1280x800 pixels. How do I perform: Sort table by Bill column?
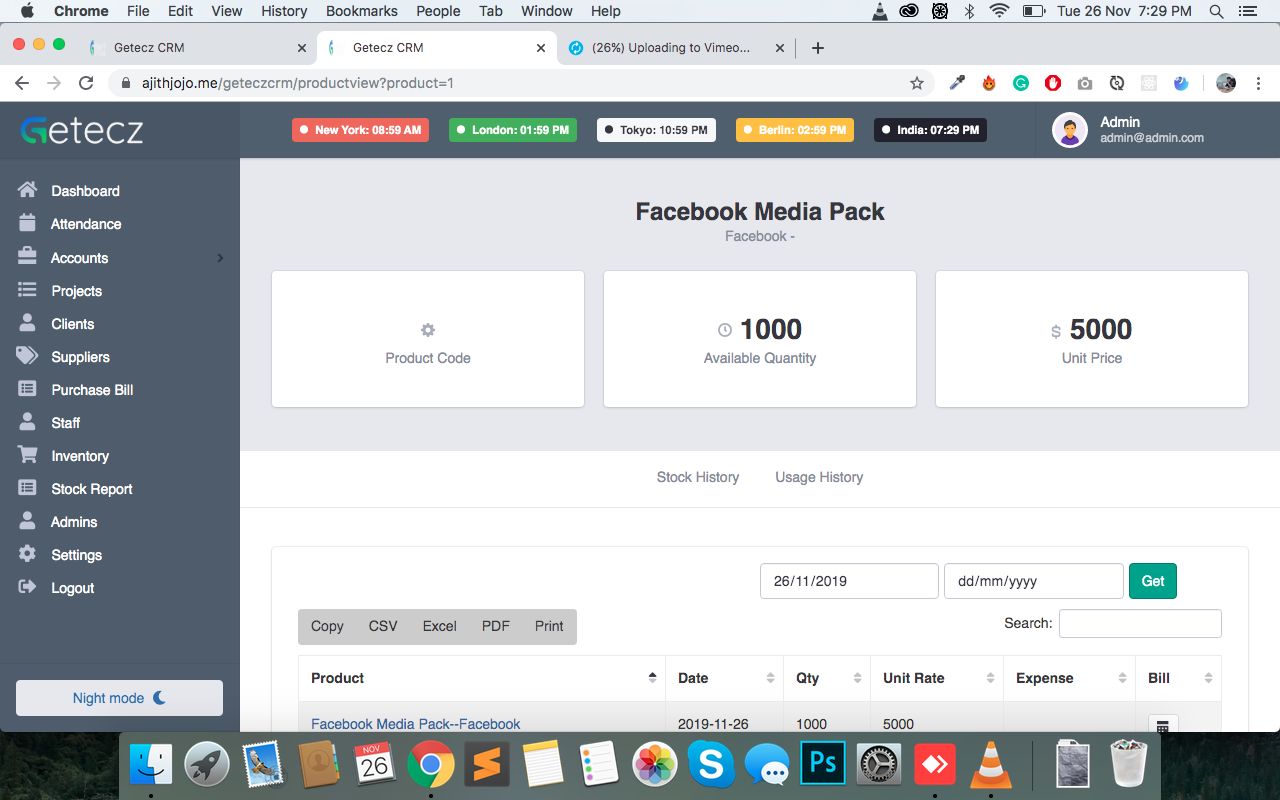(1179, 678)
